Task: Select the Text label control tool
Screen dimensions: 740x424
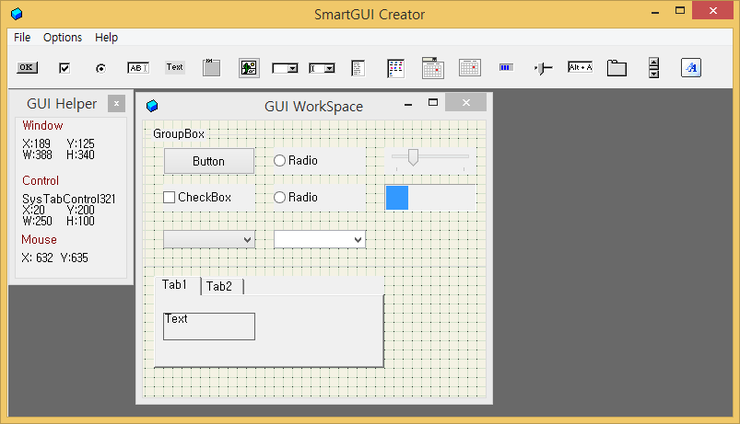Action: [175, 67]
